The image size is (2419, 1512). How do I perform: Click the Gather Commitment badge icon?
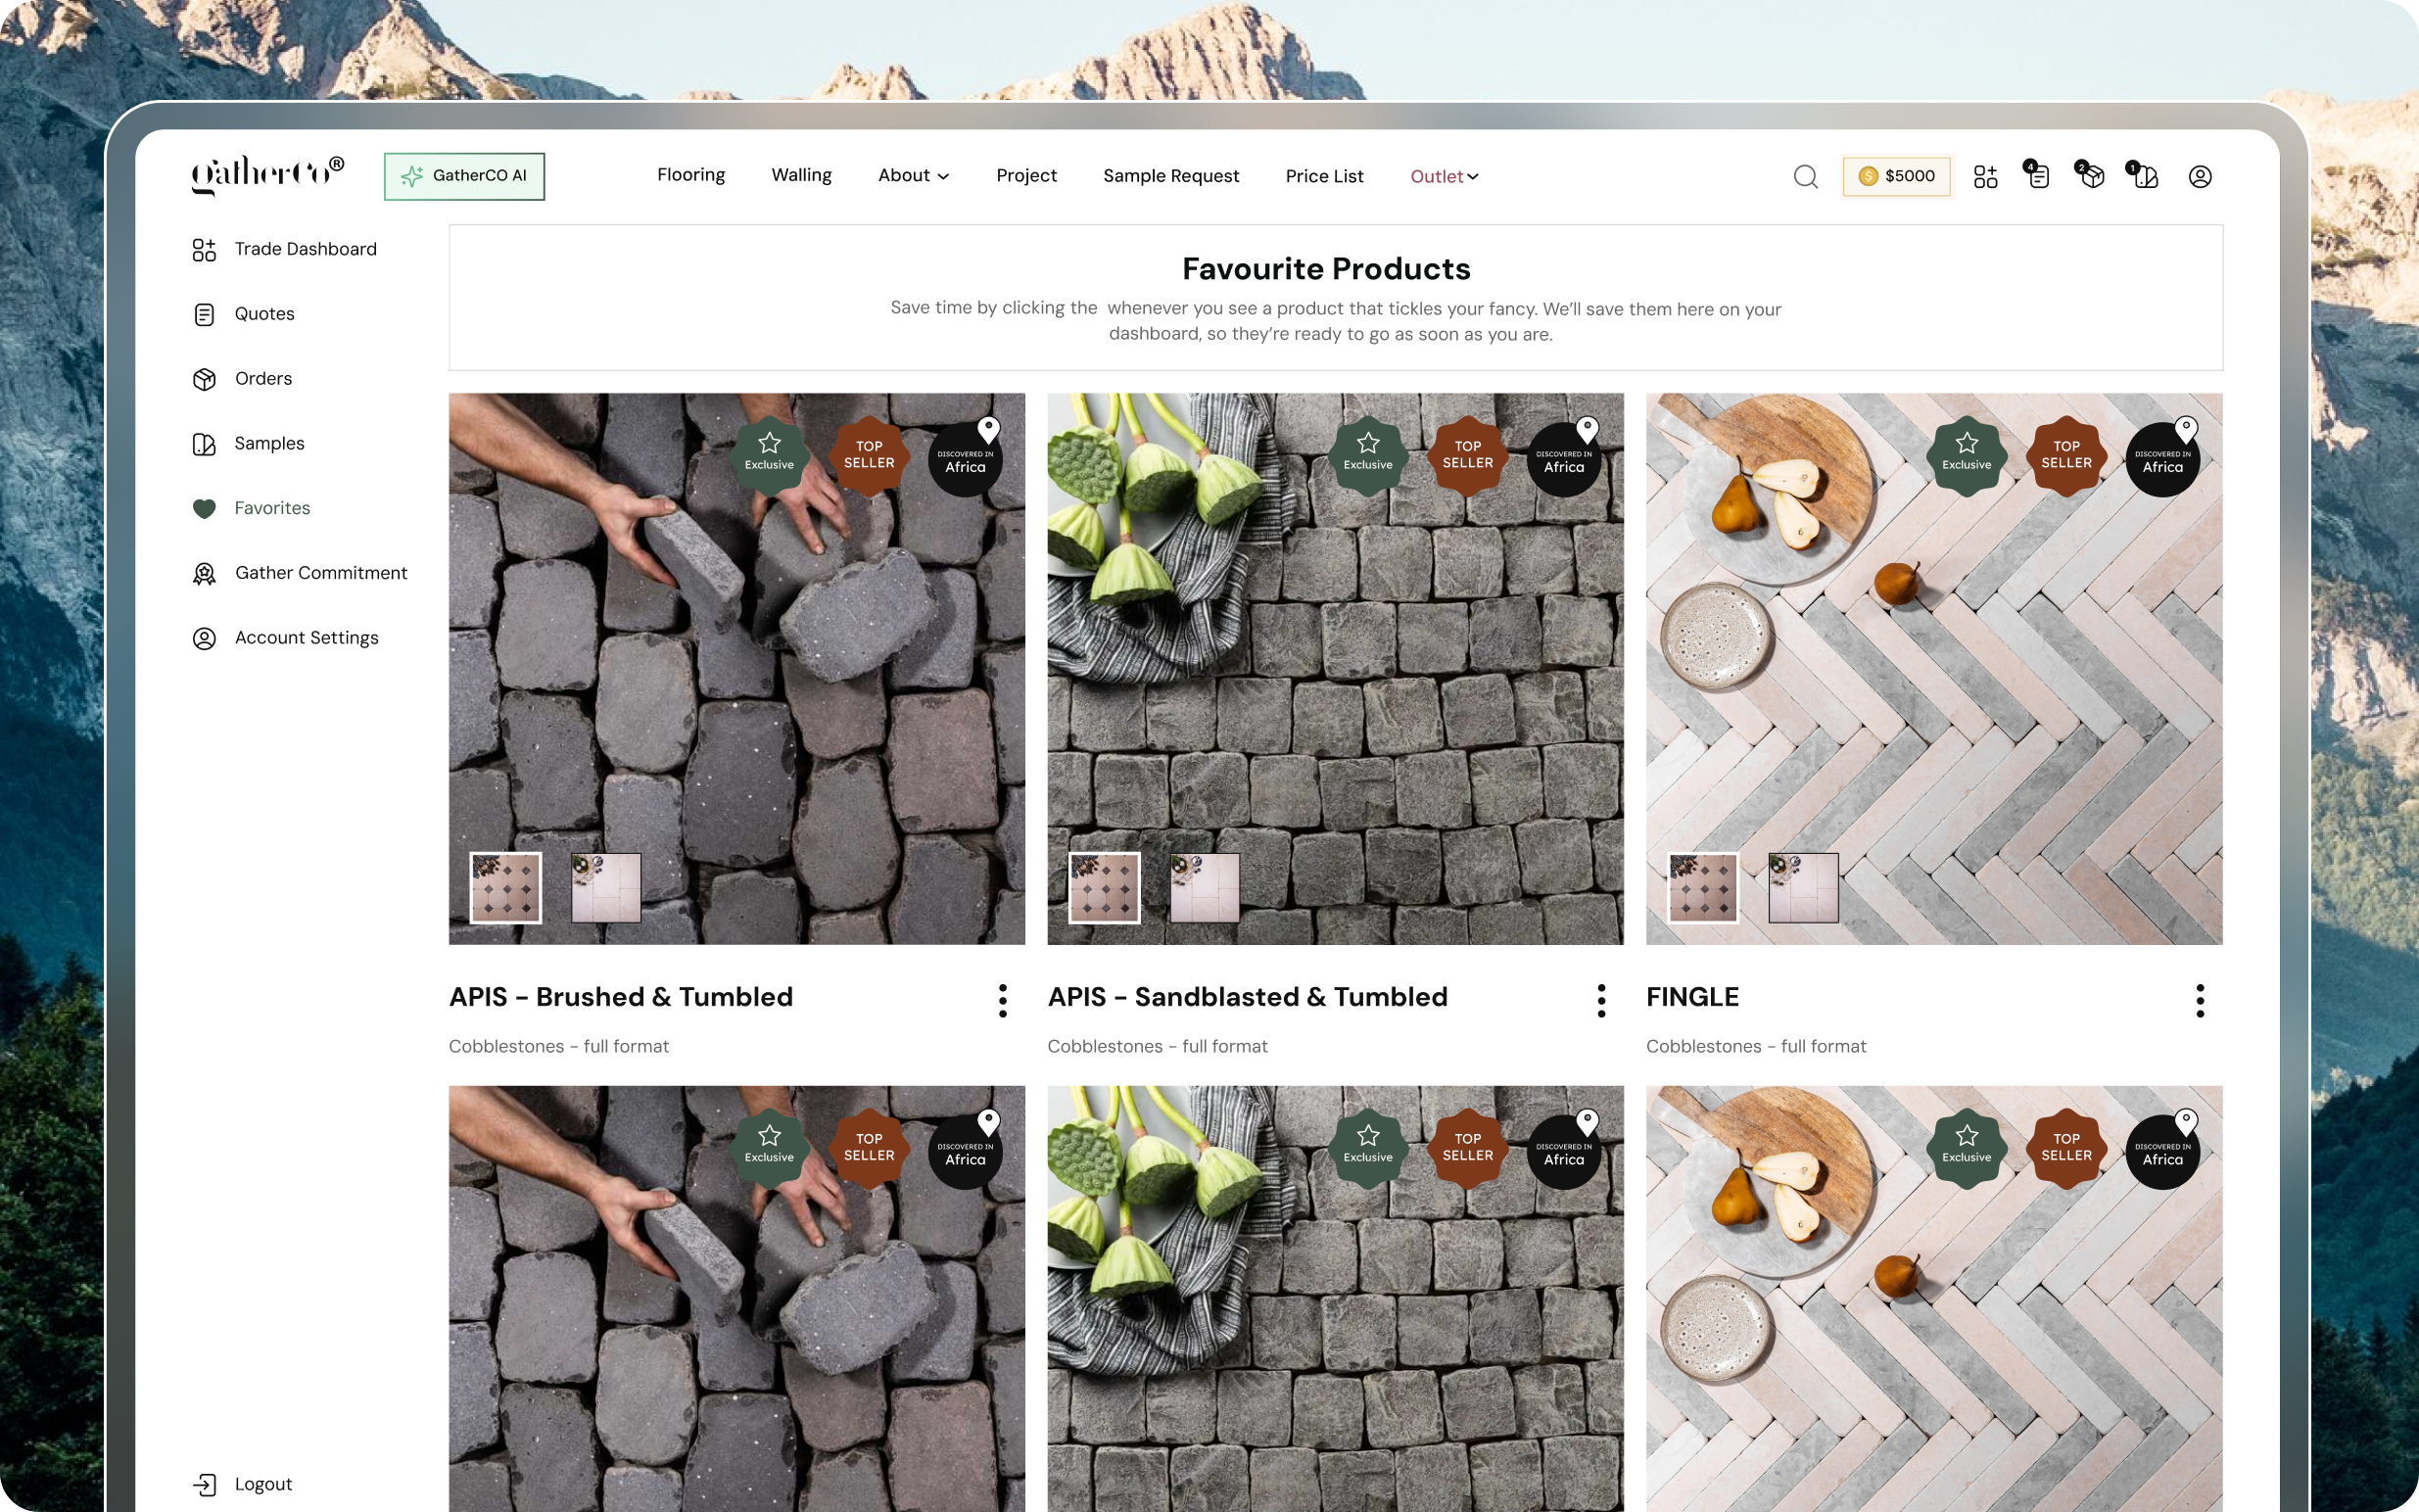tap(204, 573)
